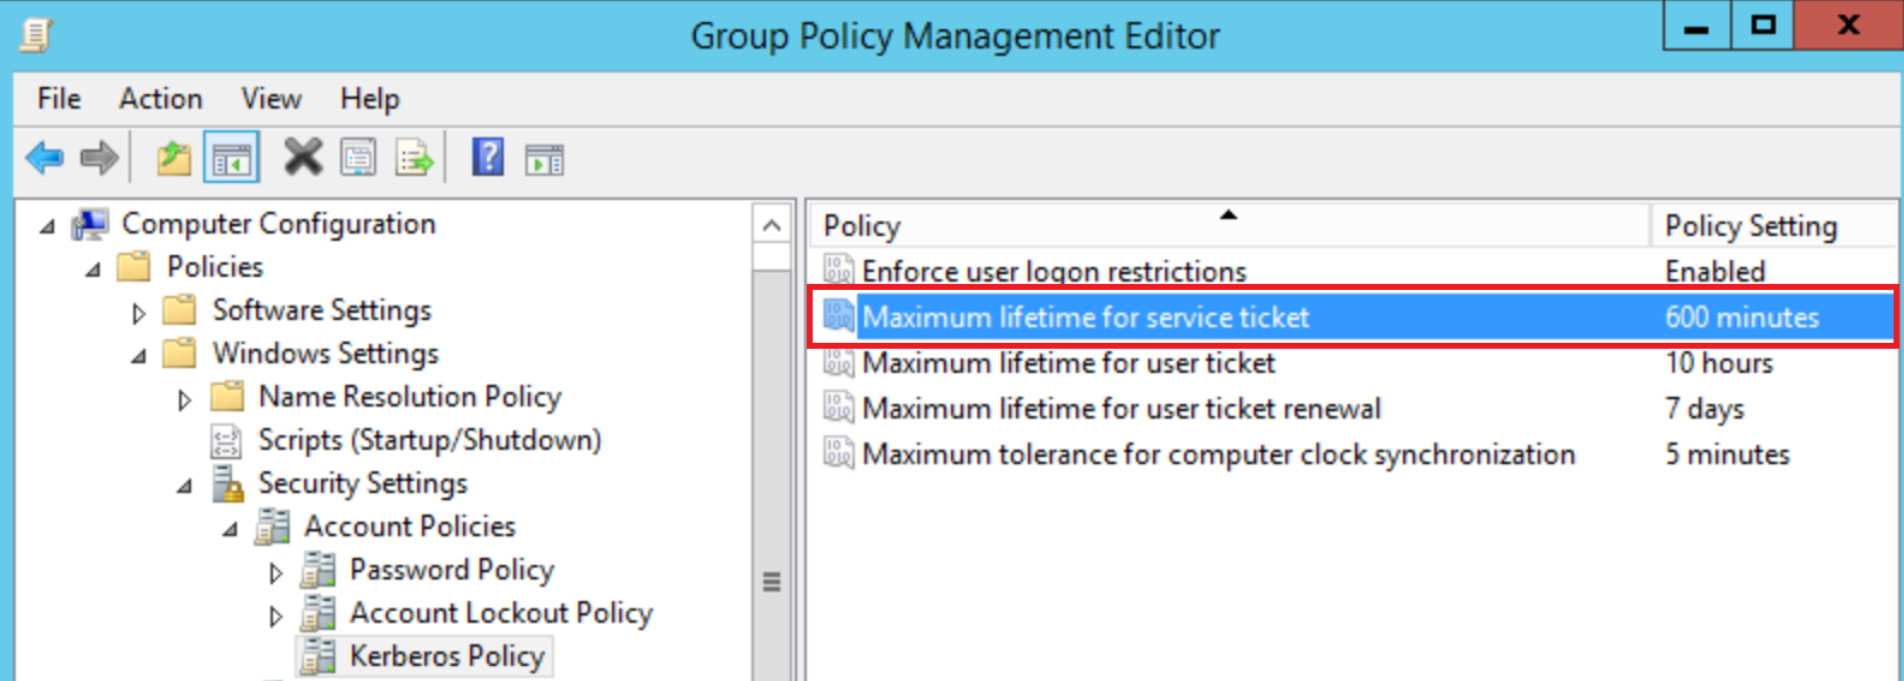The width and height of the screenshot is (1904, 681).
Task: Toggle the Show/Hide Console Tree icon
Action: click(x=231, y=158)
